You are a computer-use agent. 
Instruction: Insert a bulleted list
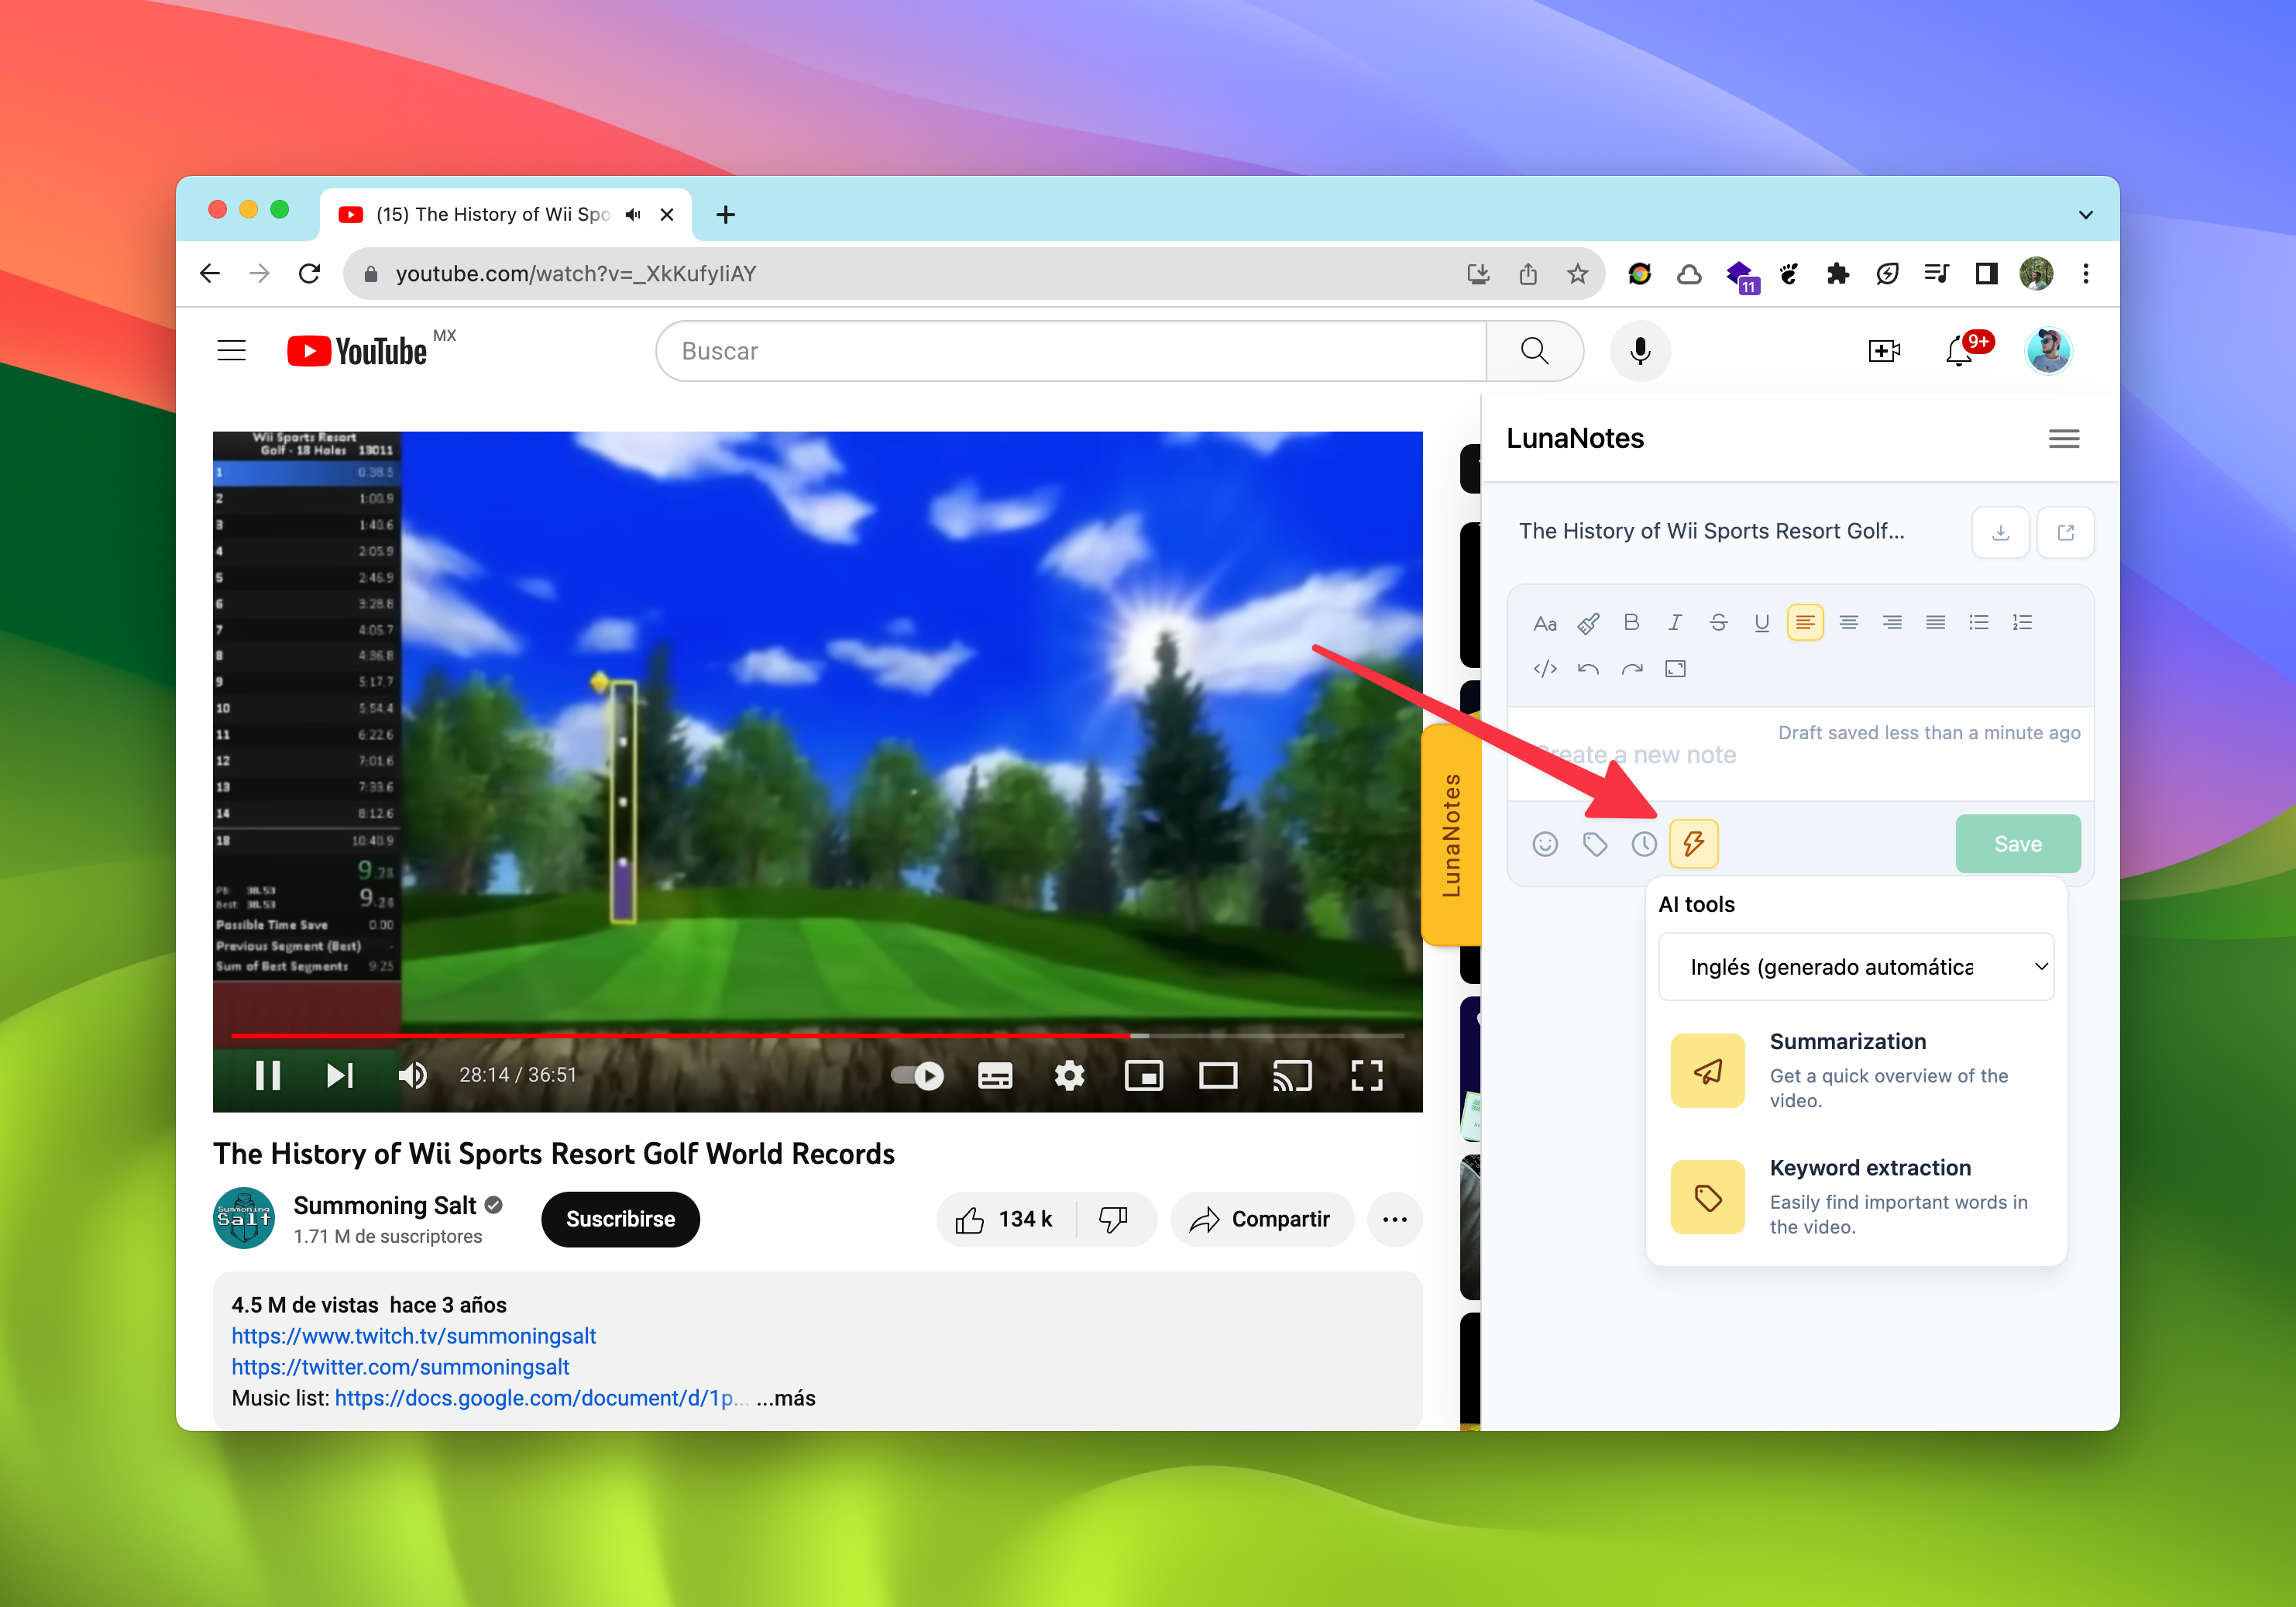[1978, 623]
